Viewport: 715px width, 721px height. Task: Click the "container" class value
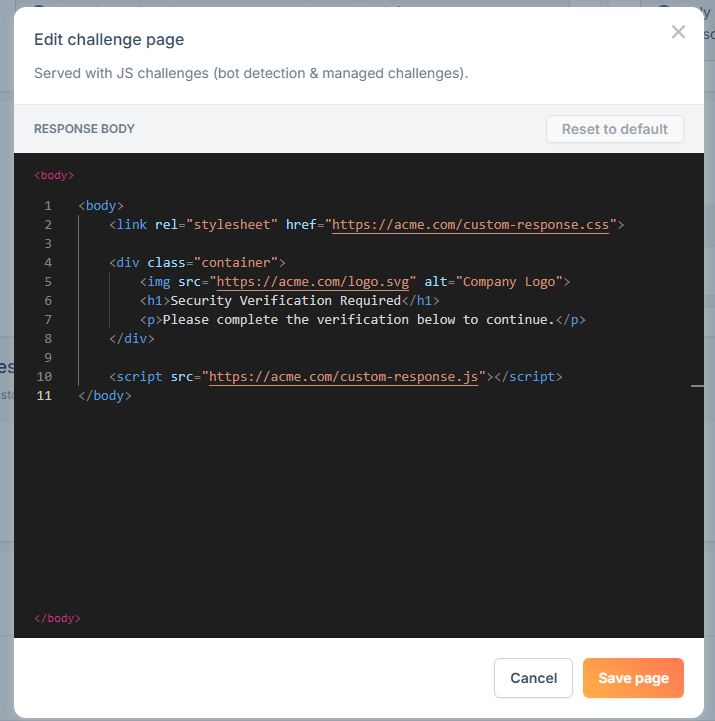(235, 263)
